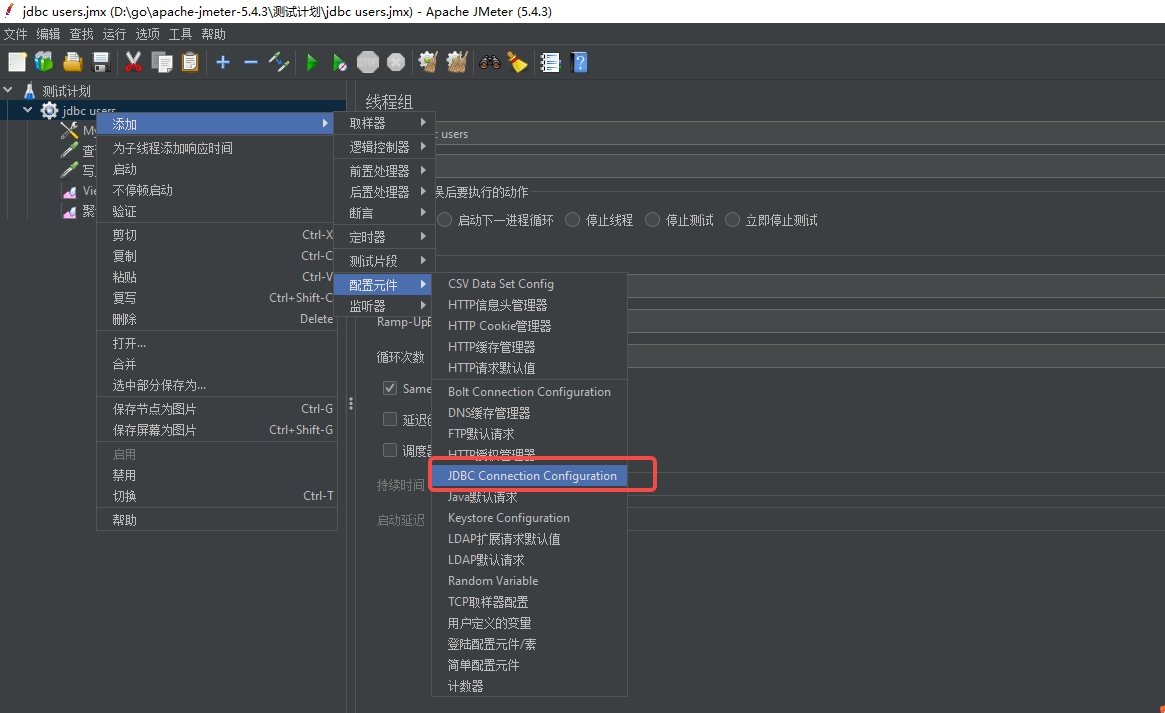Click the grey Stop sign icon

point(368,62)
